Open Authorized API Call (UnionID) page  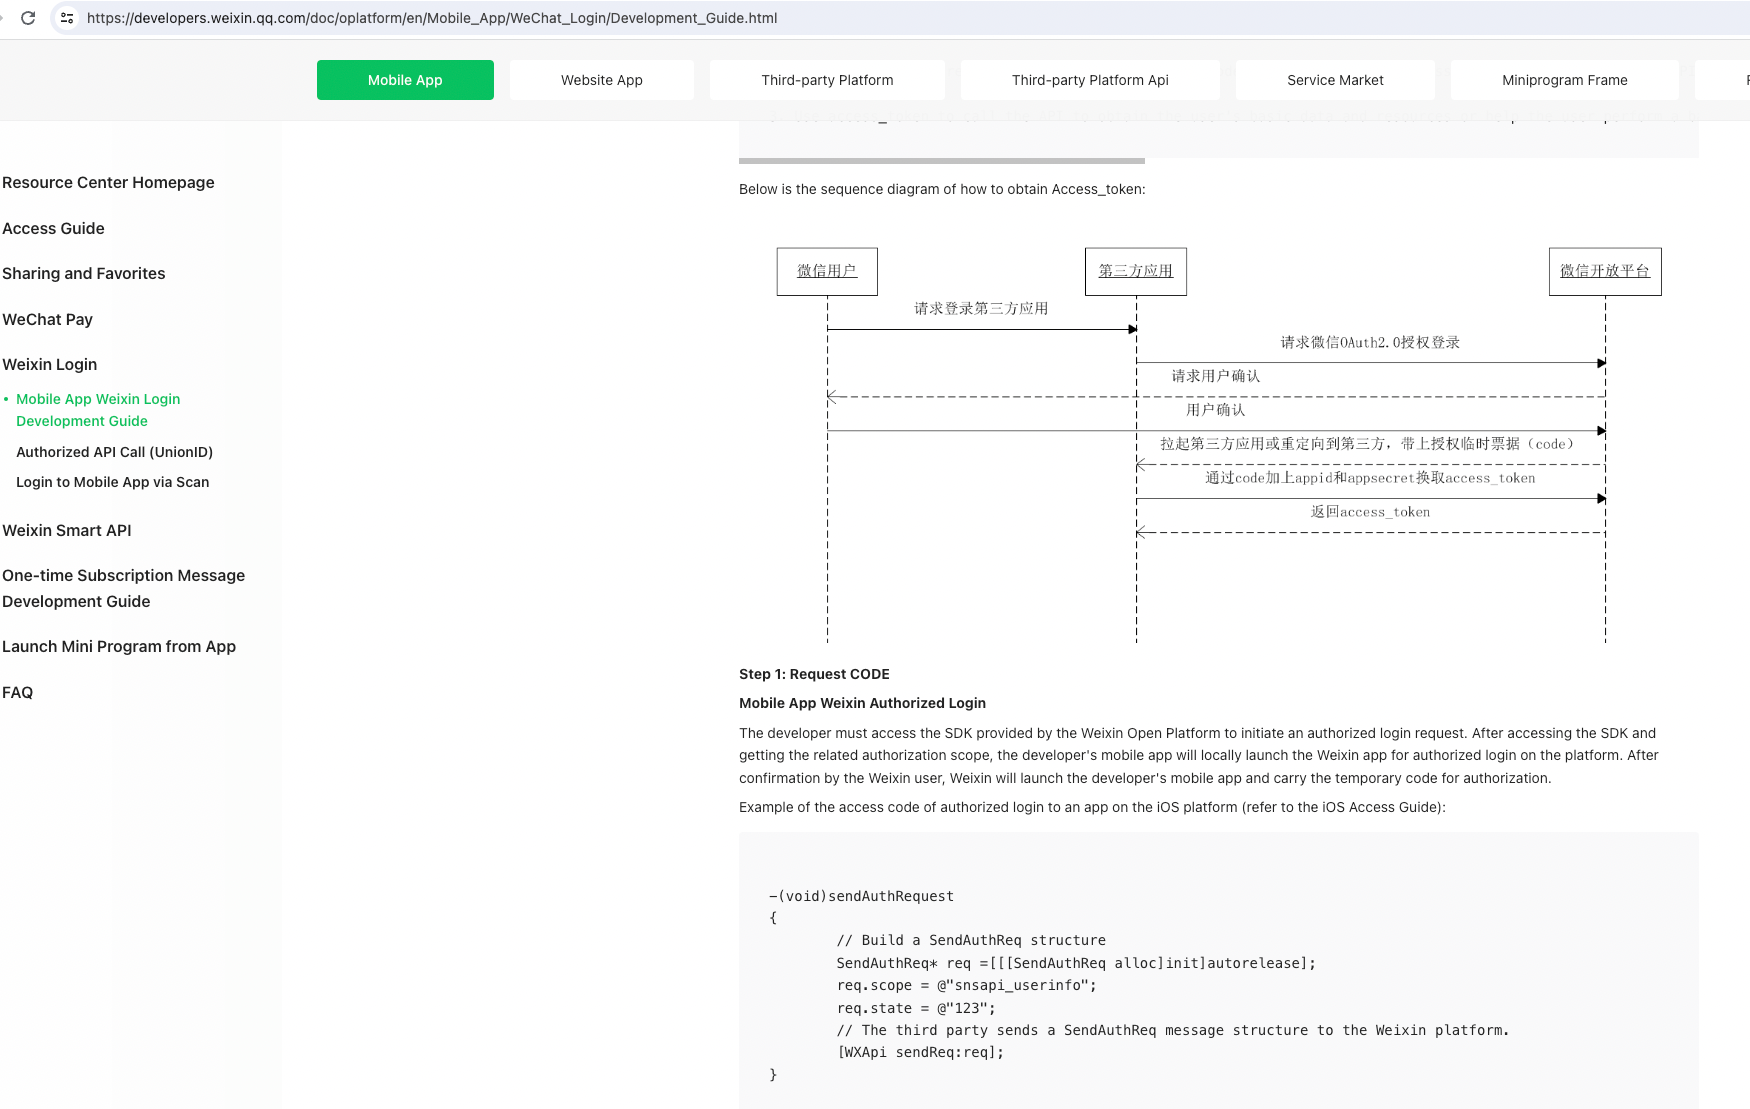click(114, 452)
